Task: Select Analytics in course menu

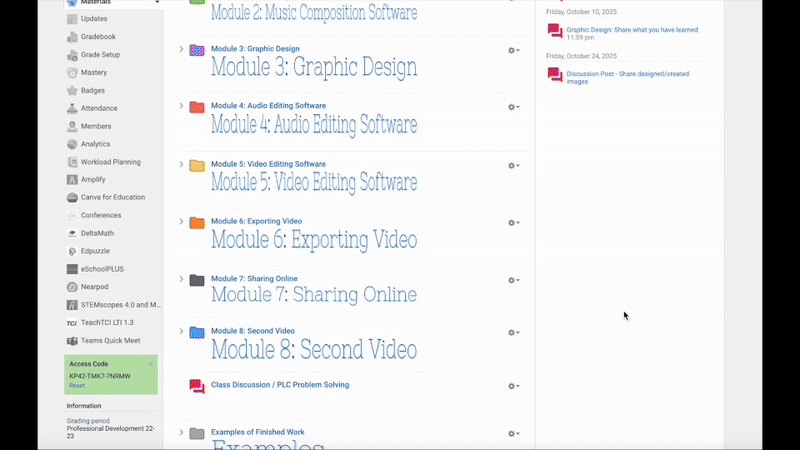Action: [x=95, y=144]
